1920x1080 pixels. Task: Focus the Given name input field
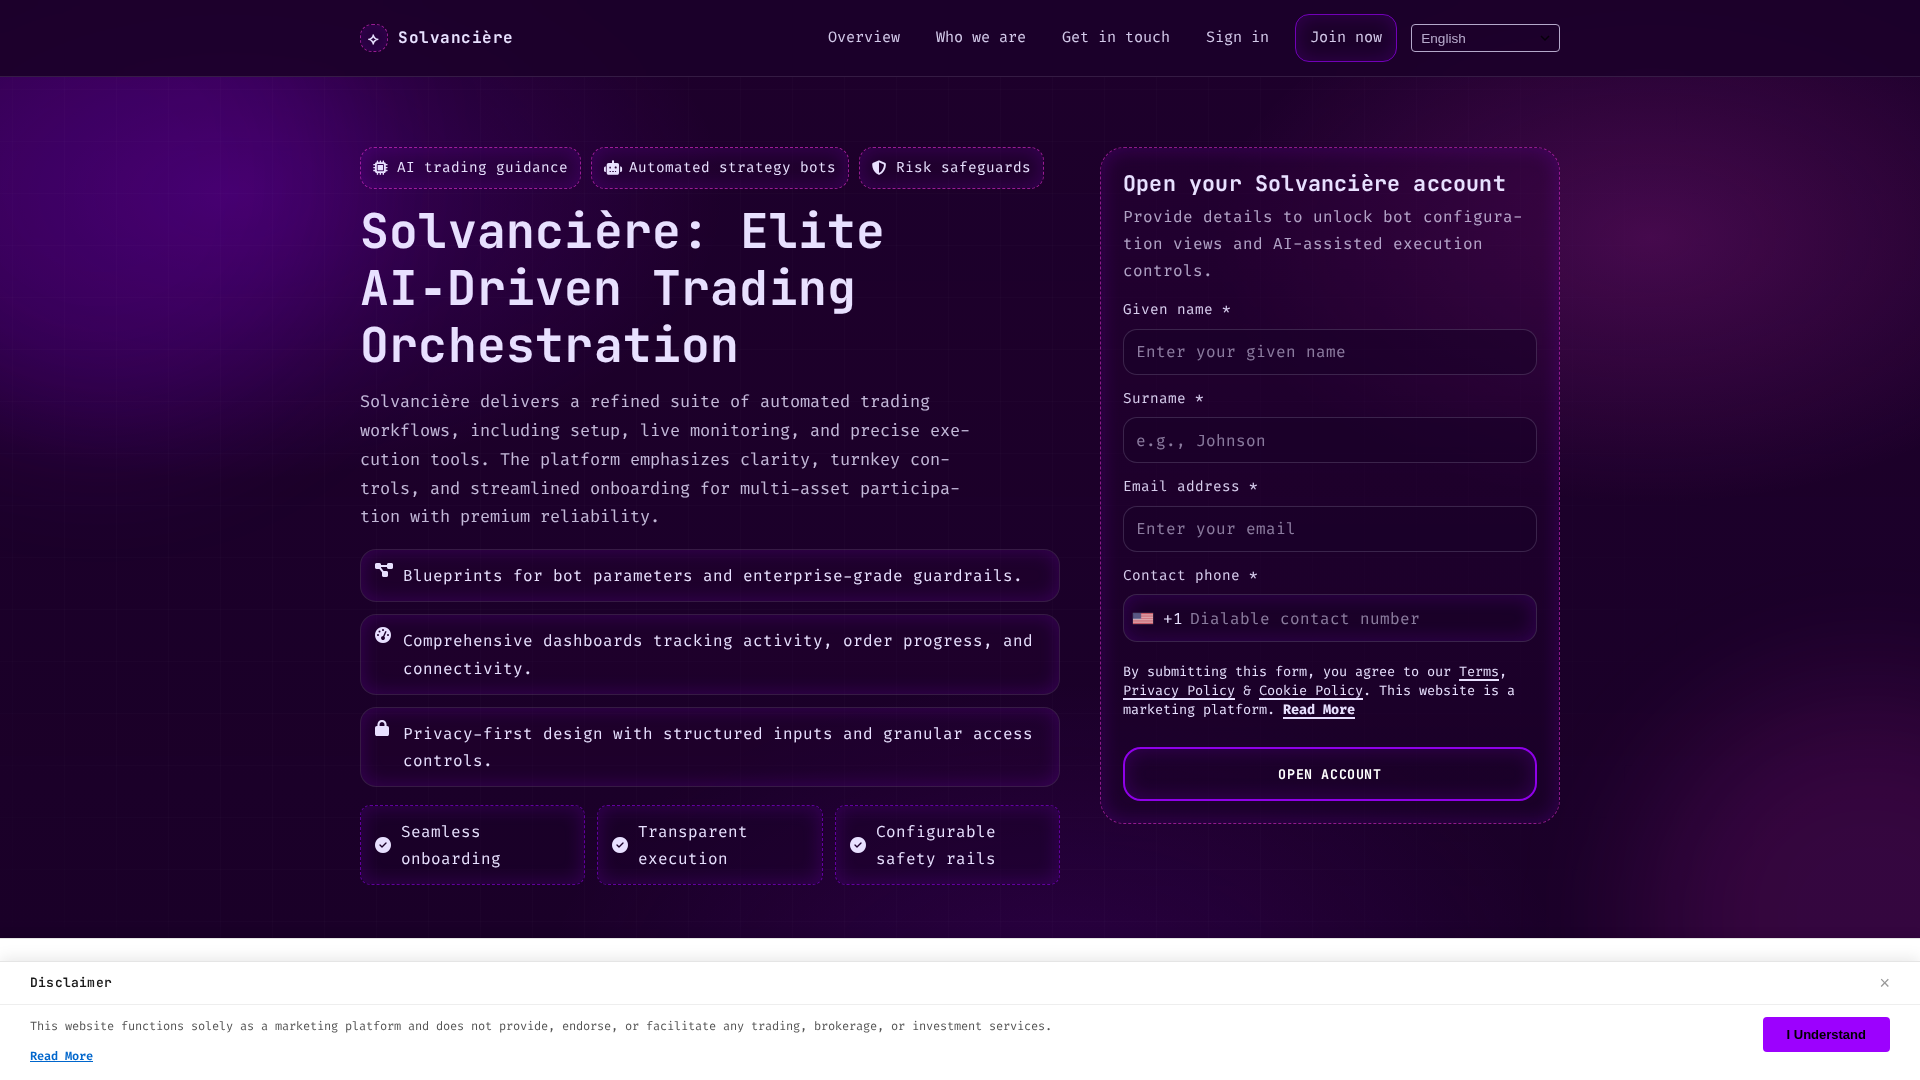1330,352
